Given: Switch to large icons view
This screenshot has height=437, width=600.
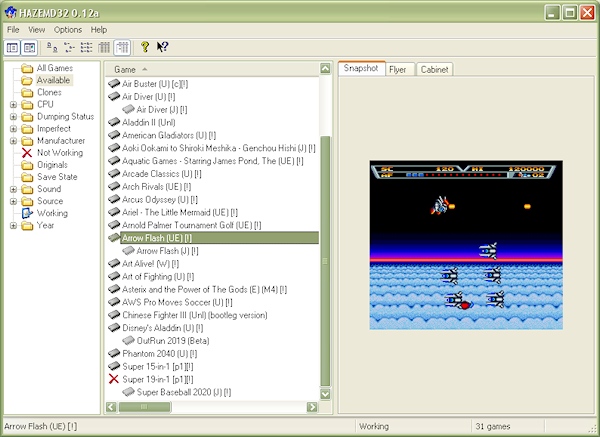Looking at the screenshot, I should (52, 47).
